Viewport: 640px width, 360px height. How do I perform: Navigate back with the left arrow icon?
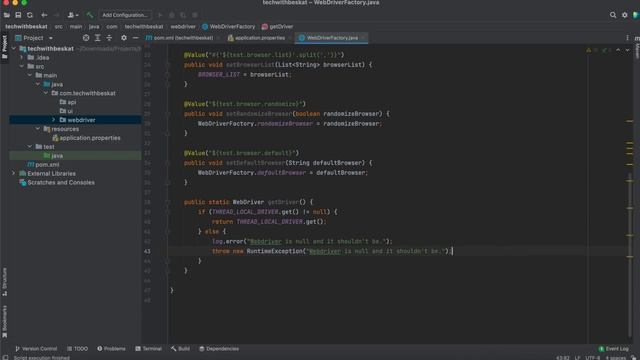pyautogui.click(x=44, y=15)
